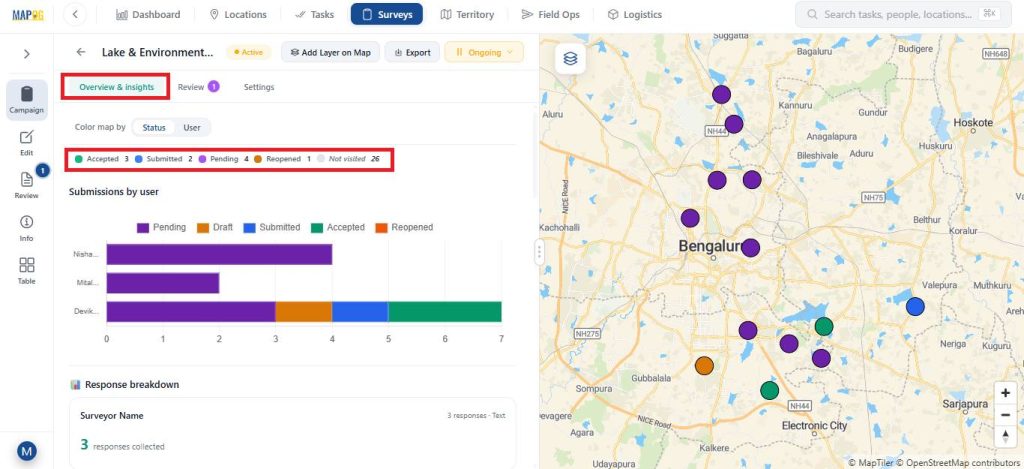Toggle the Submitted series in the chart legend
The image size is (1024, 469).
(272, 227)
